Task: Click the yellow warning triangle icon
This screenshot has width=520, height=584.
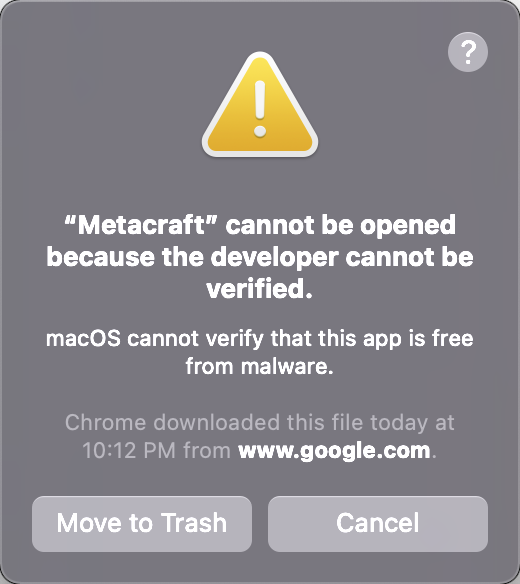Action: tap(260, 105)
